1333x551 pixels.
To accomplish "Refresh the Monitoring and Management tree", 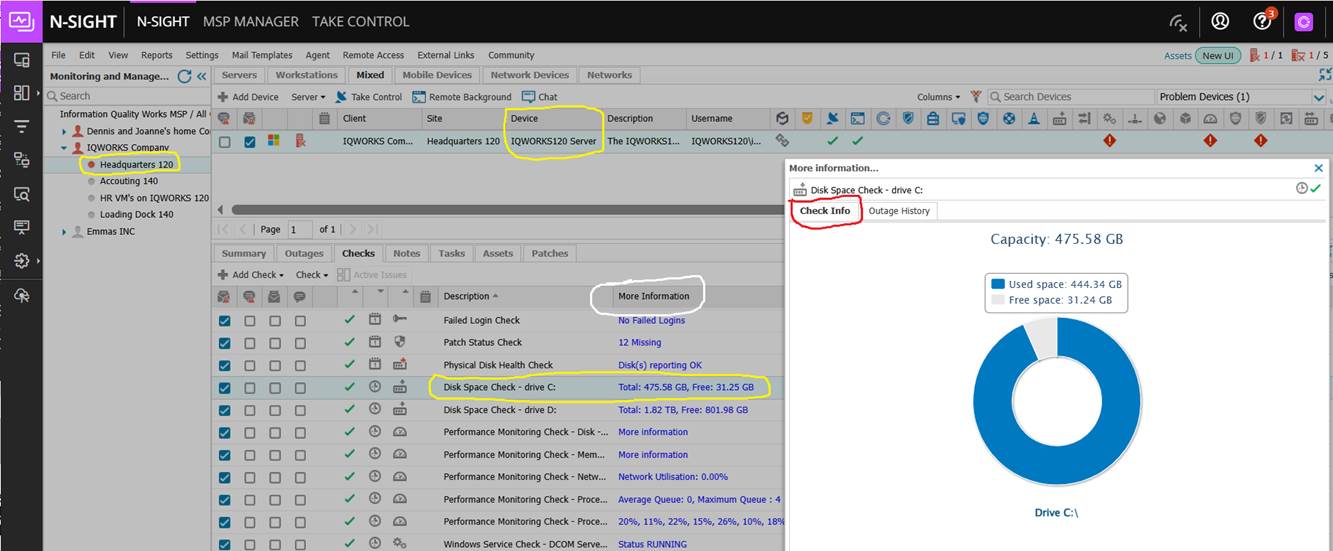I will point(184,76).
